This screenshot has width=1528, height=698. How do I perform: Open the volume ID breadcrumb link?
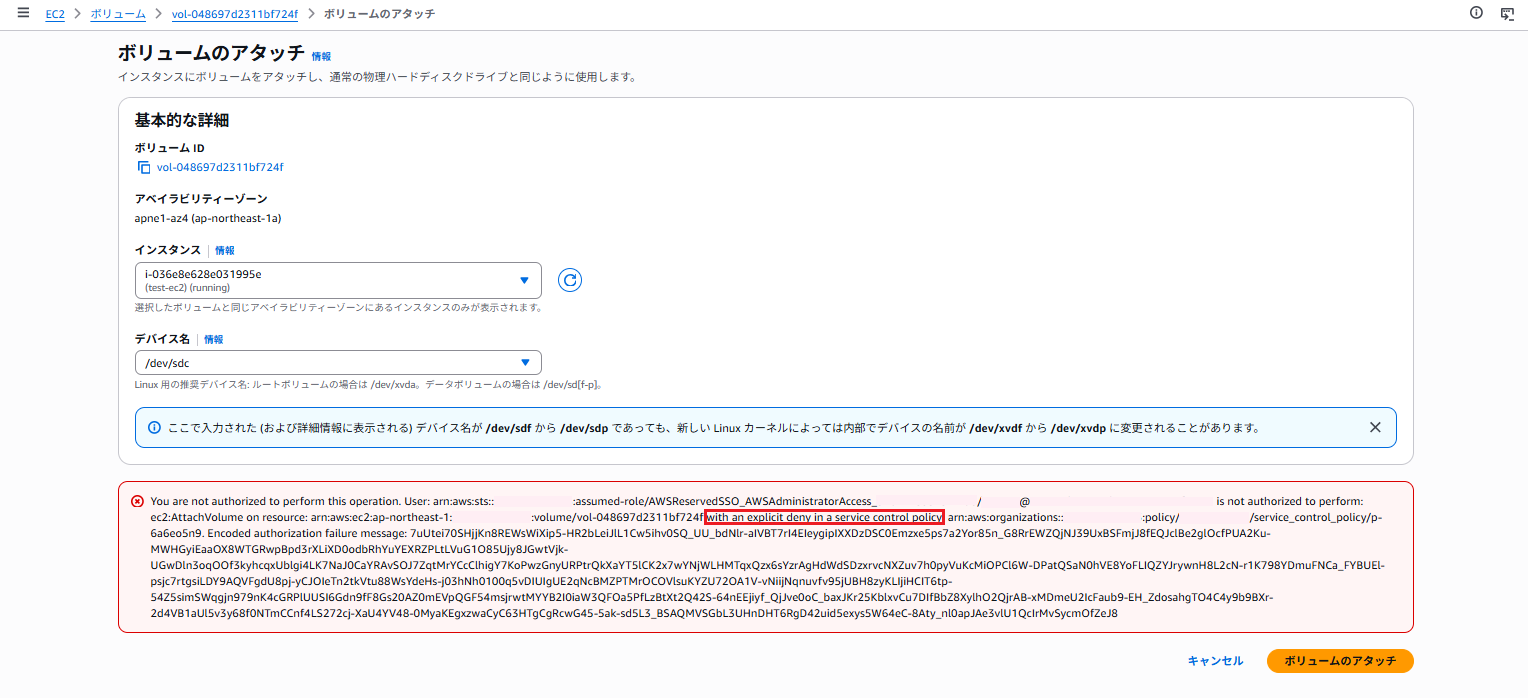pyautogui.click(x=233, y=14)
